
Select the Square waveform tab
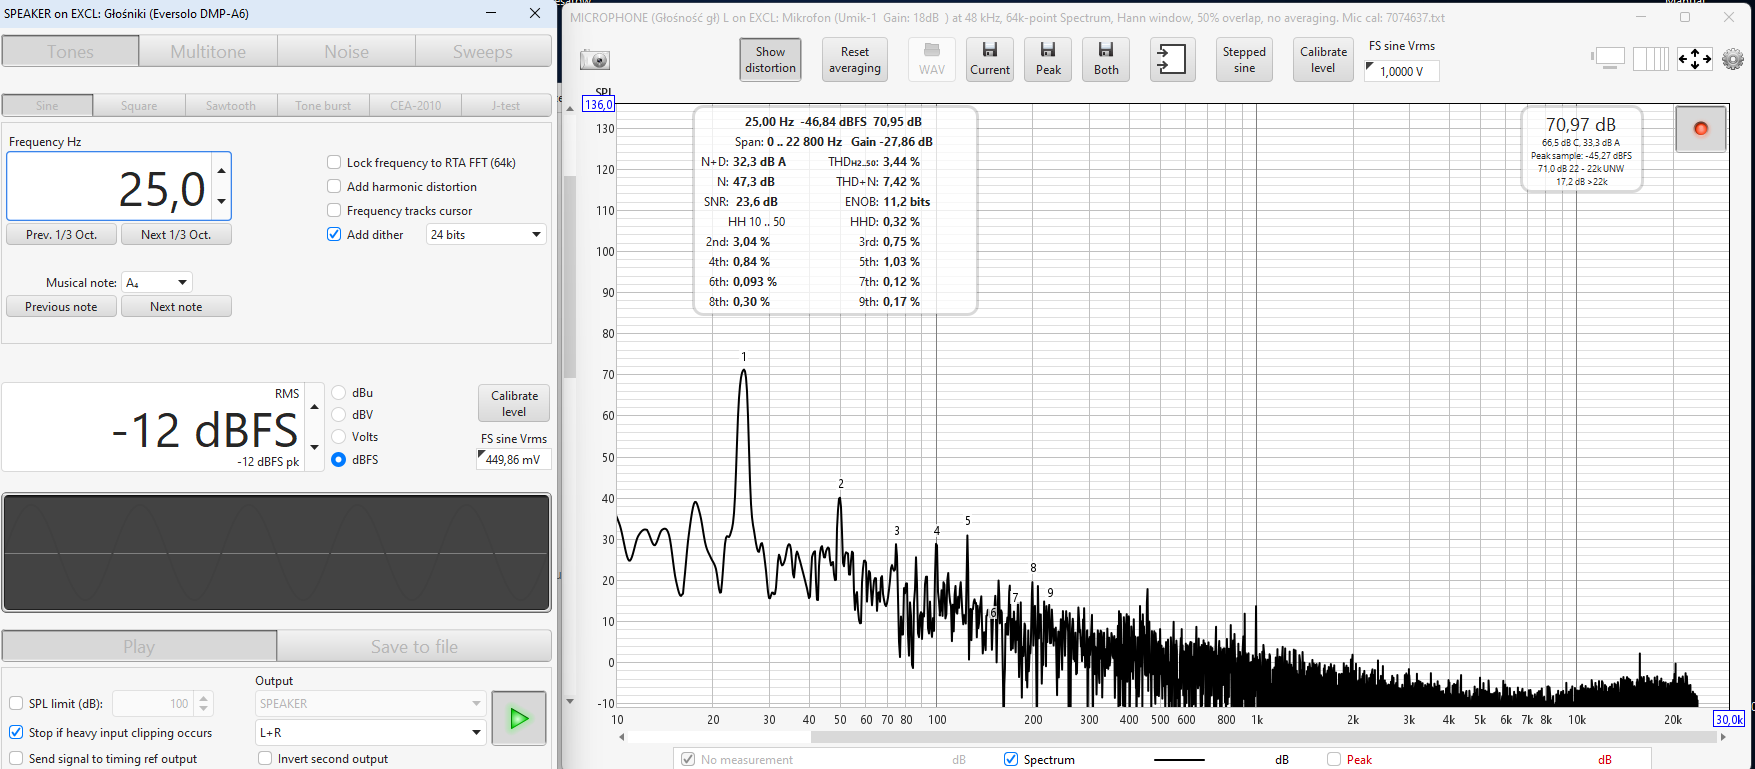pyautogui.click(x=139, y=106)
